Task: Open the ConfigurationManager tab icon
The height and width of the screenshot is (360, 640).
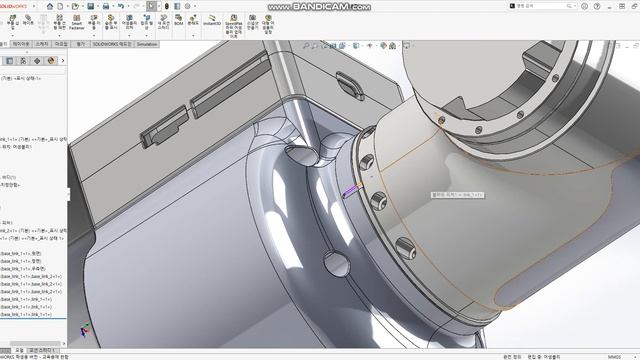Action: coord(23,61)
